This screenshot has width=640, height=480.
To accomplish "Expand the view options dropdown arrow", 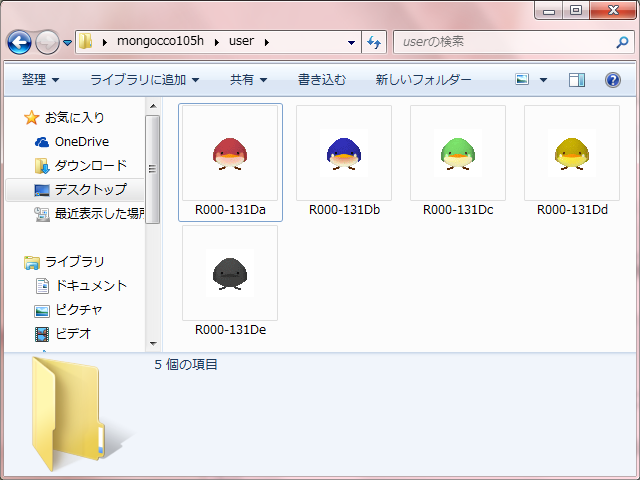I will 543,79.
